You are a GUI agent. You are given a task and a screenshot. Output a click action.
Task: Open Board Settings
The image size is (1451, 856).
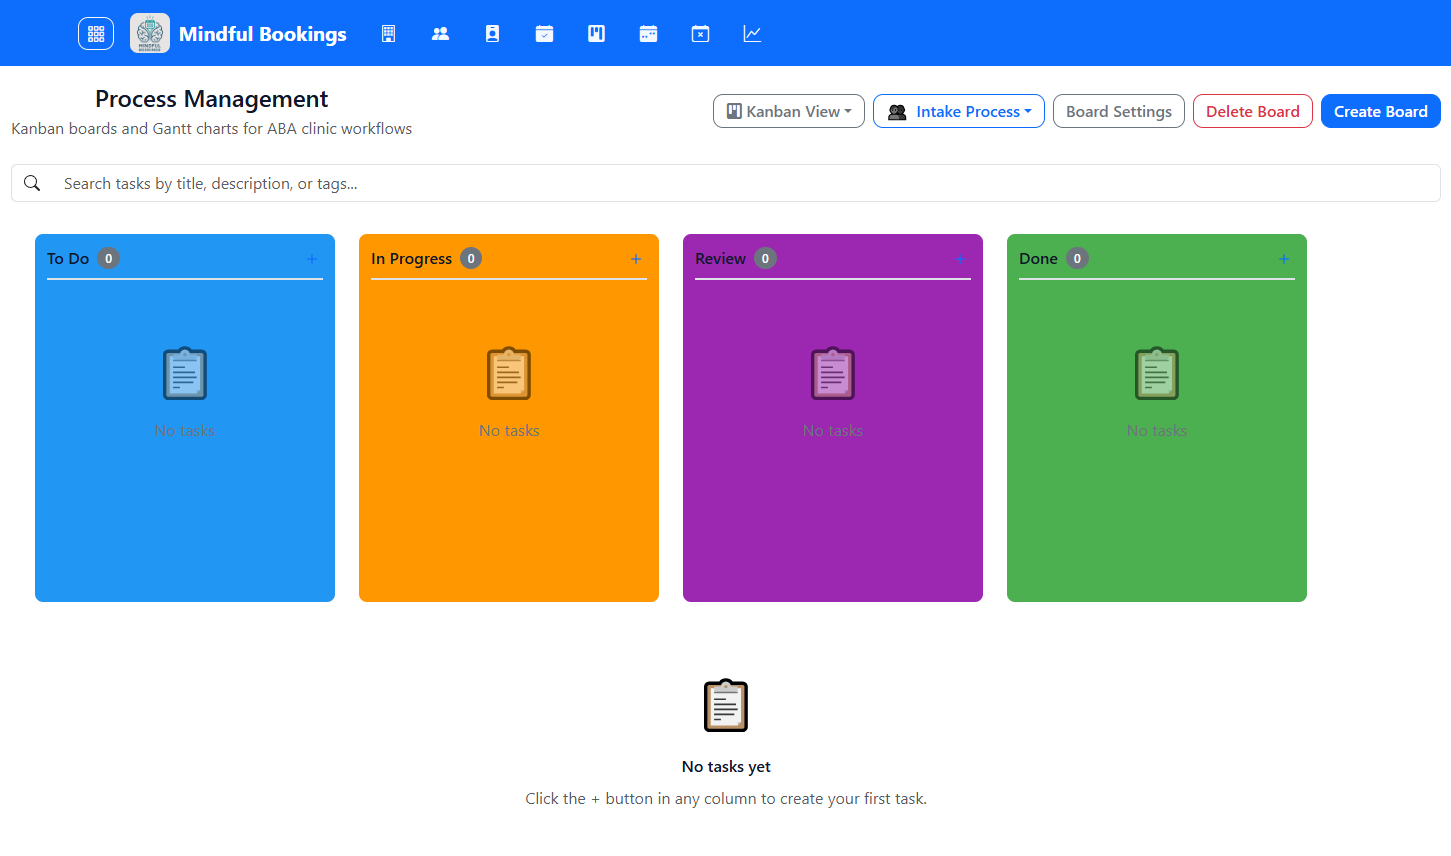coord(1118,111)
